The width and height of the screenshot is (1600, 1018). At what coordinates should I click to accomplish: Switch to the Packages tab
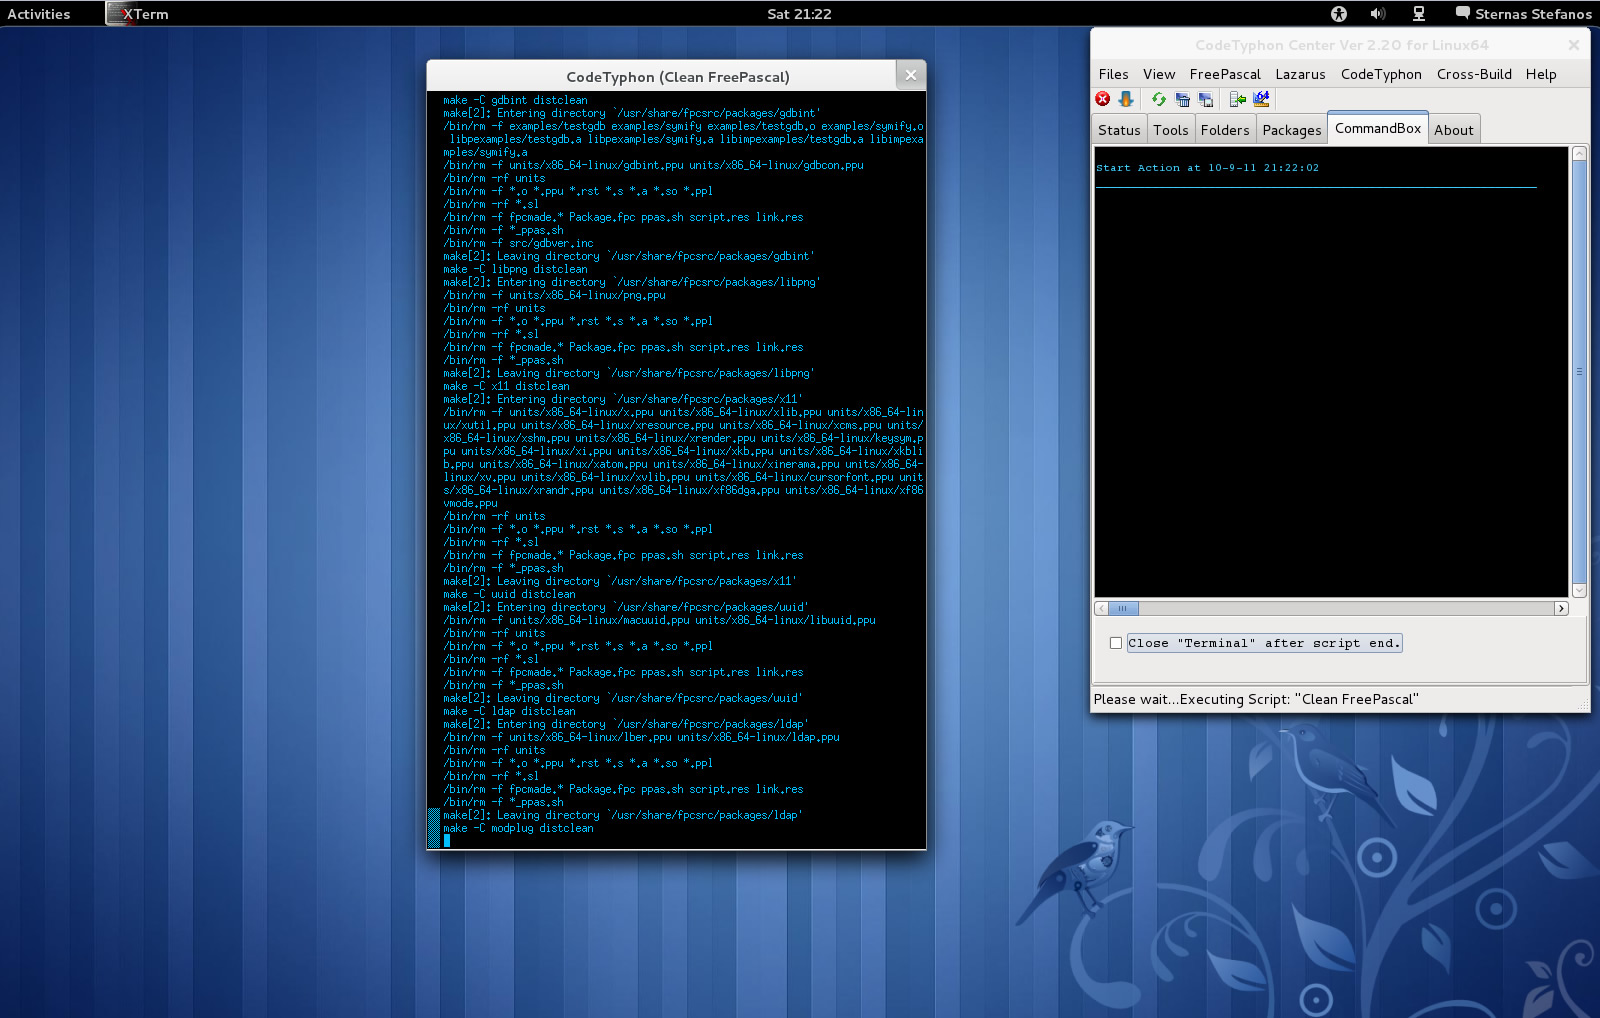click(x=1292, y=130)
